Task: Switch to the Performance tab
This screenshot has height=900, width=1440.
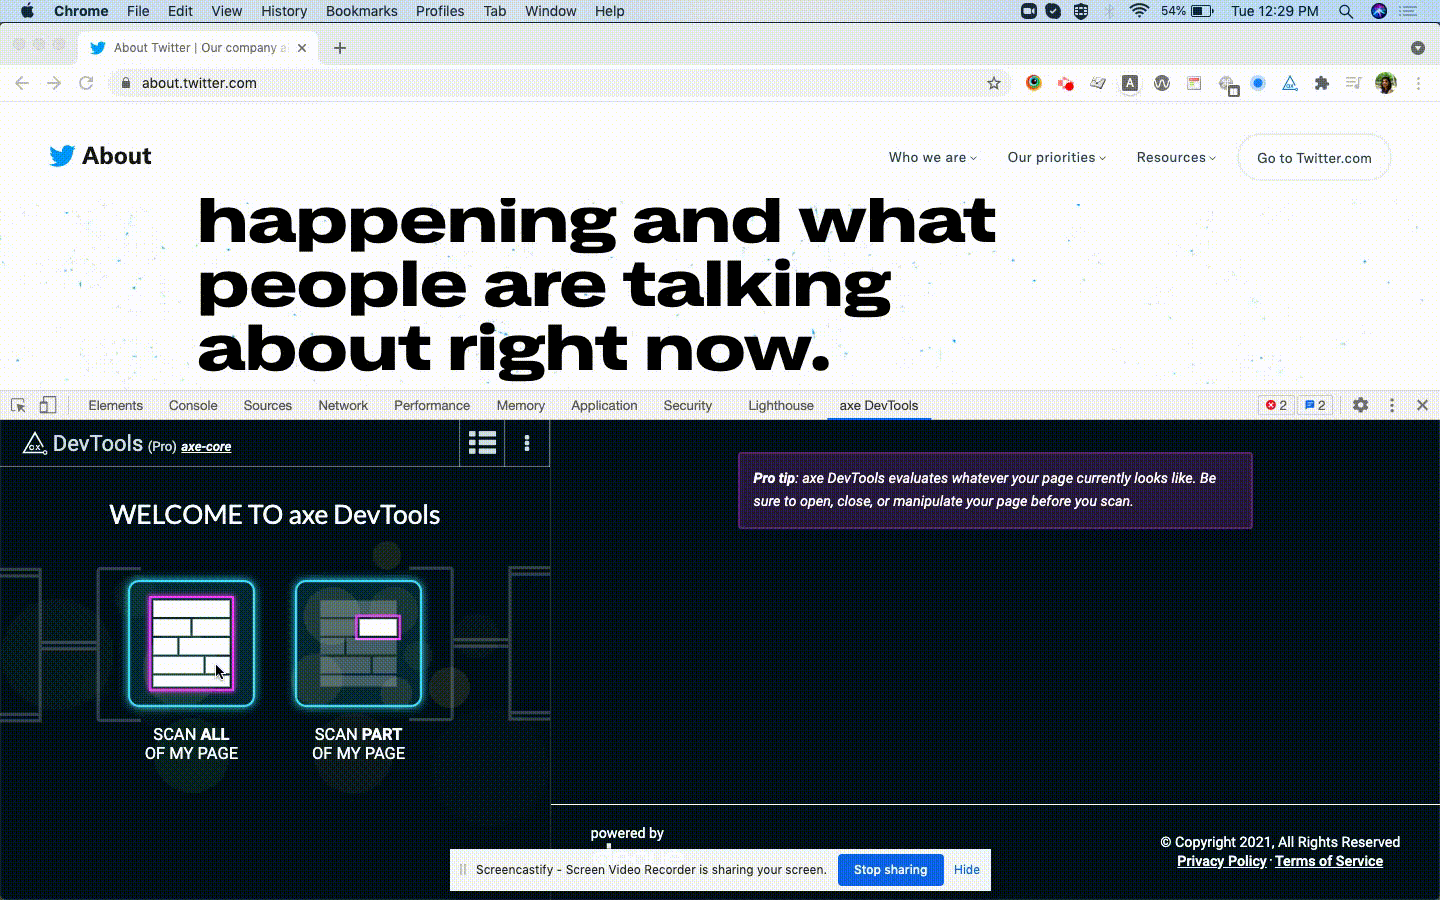Action: click(x=432, y=405)
